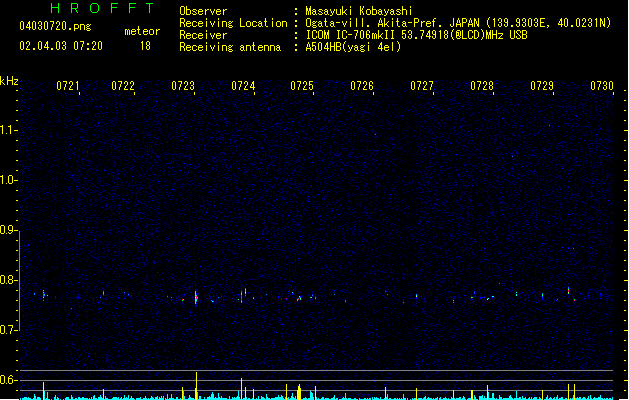The height and width of the screenshot is (400, 629).
Task: Click antenna value A504HB(yagi 4el)
Action: click(353, 47)
